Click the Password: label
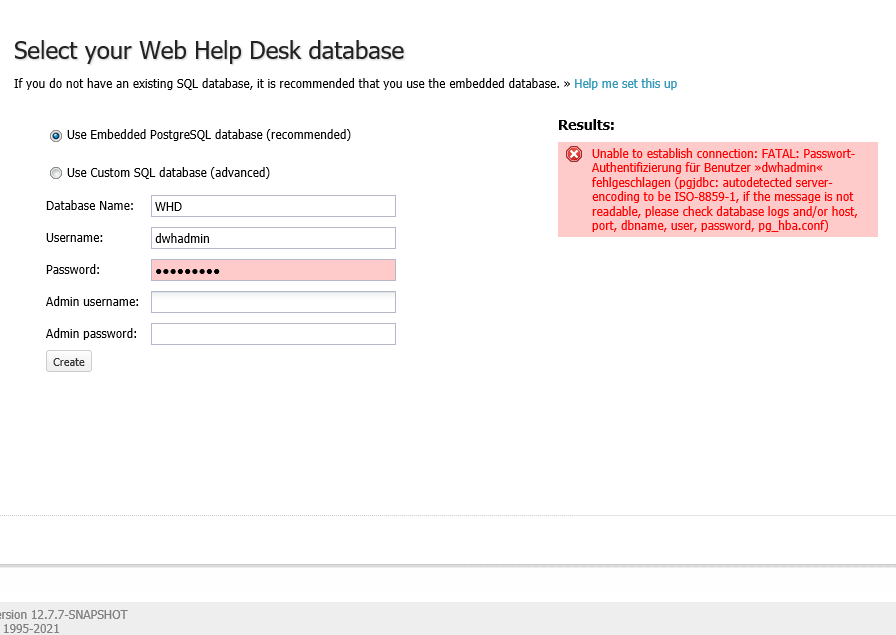The image size is (896, 635). (x=73, y=270)
